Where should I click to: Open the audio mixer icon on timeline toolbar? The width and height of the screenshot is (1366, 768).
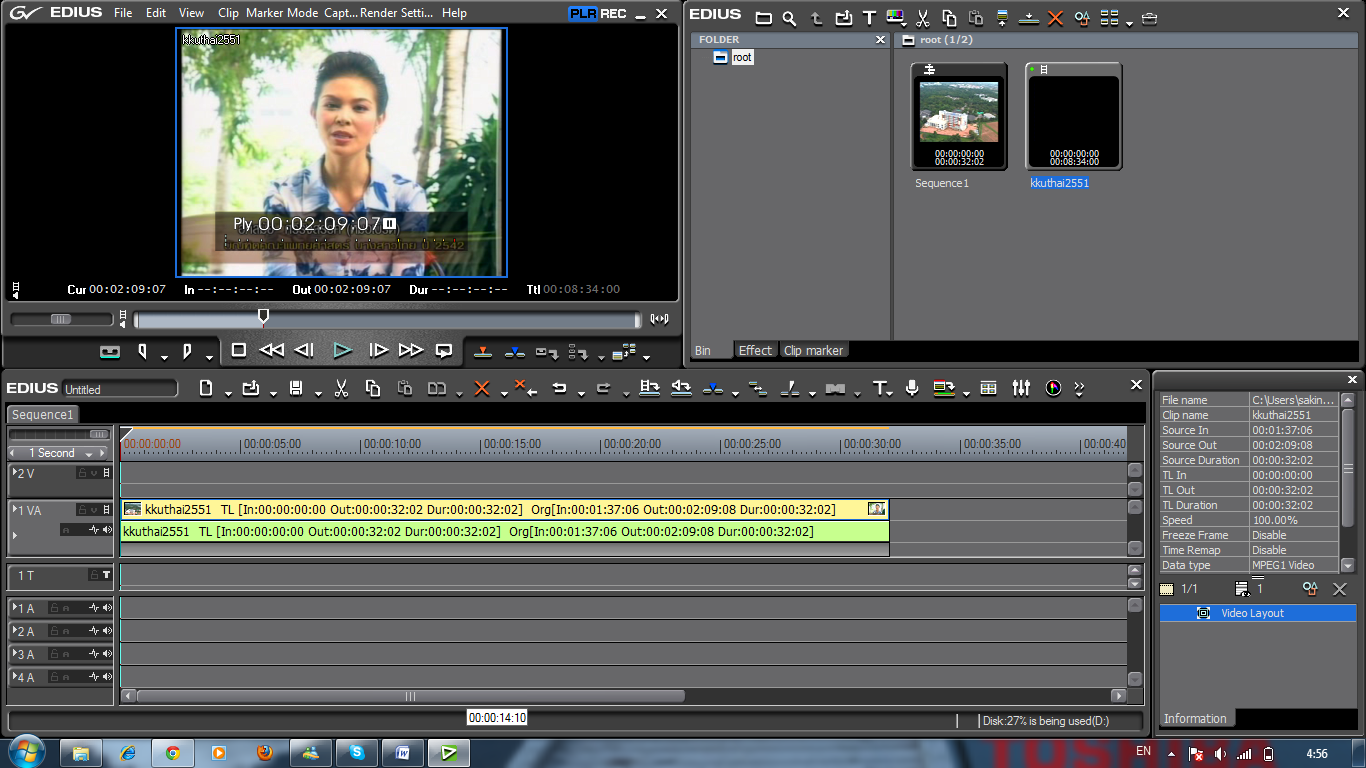click(x=1020, y=388)
